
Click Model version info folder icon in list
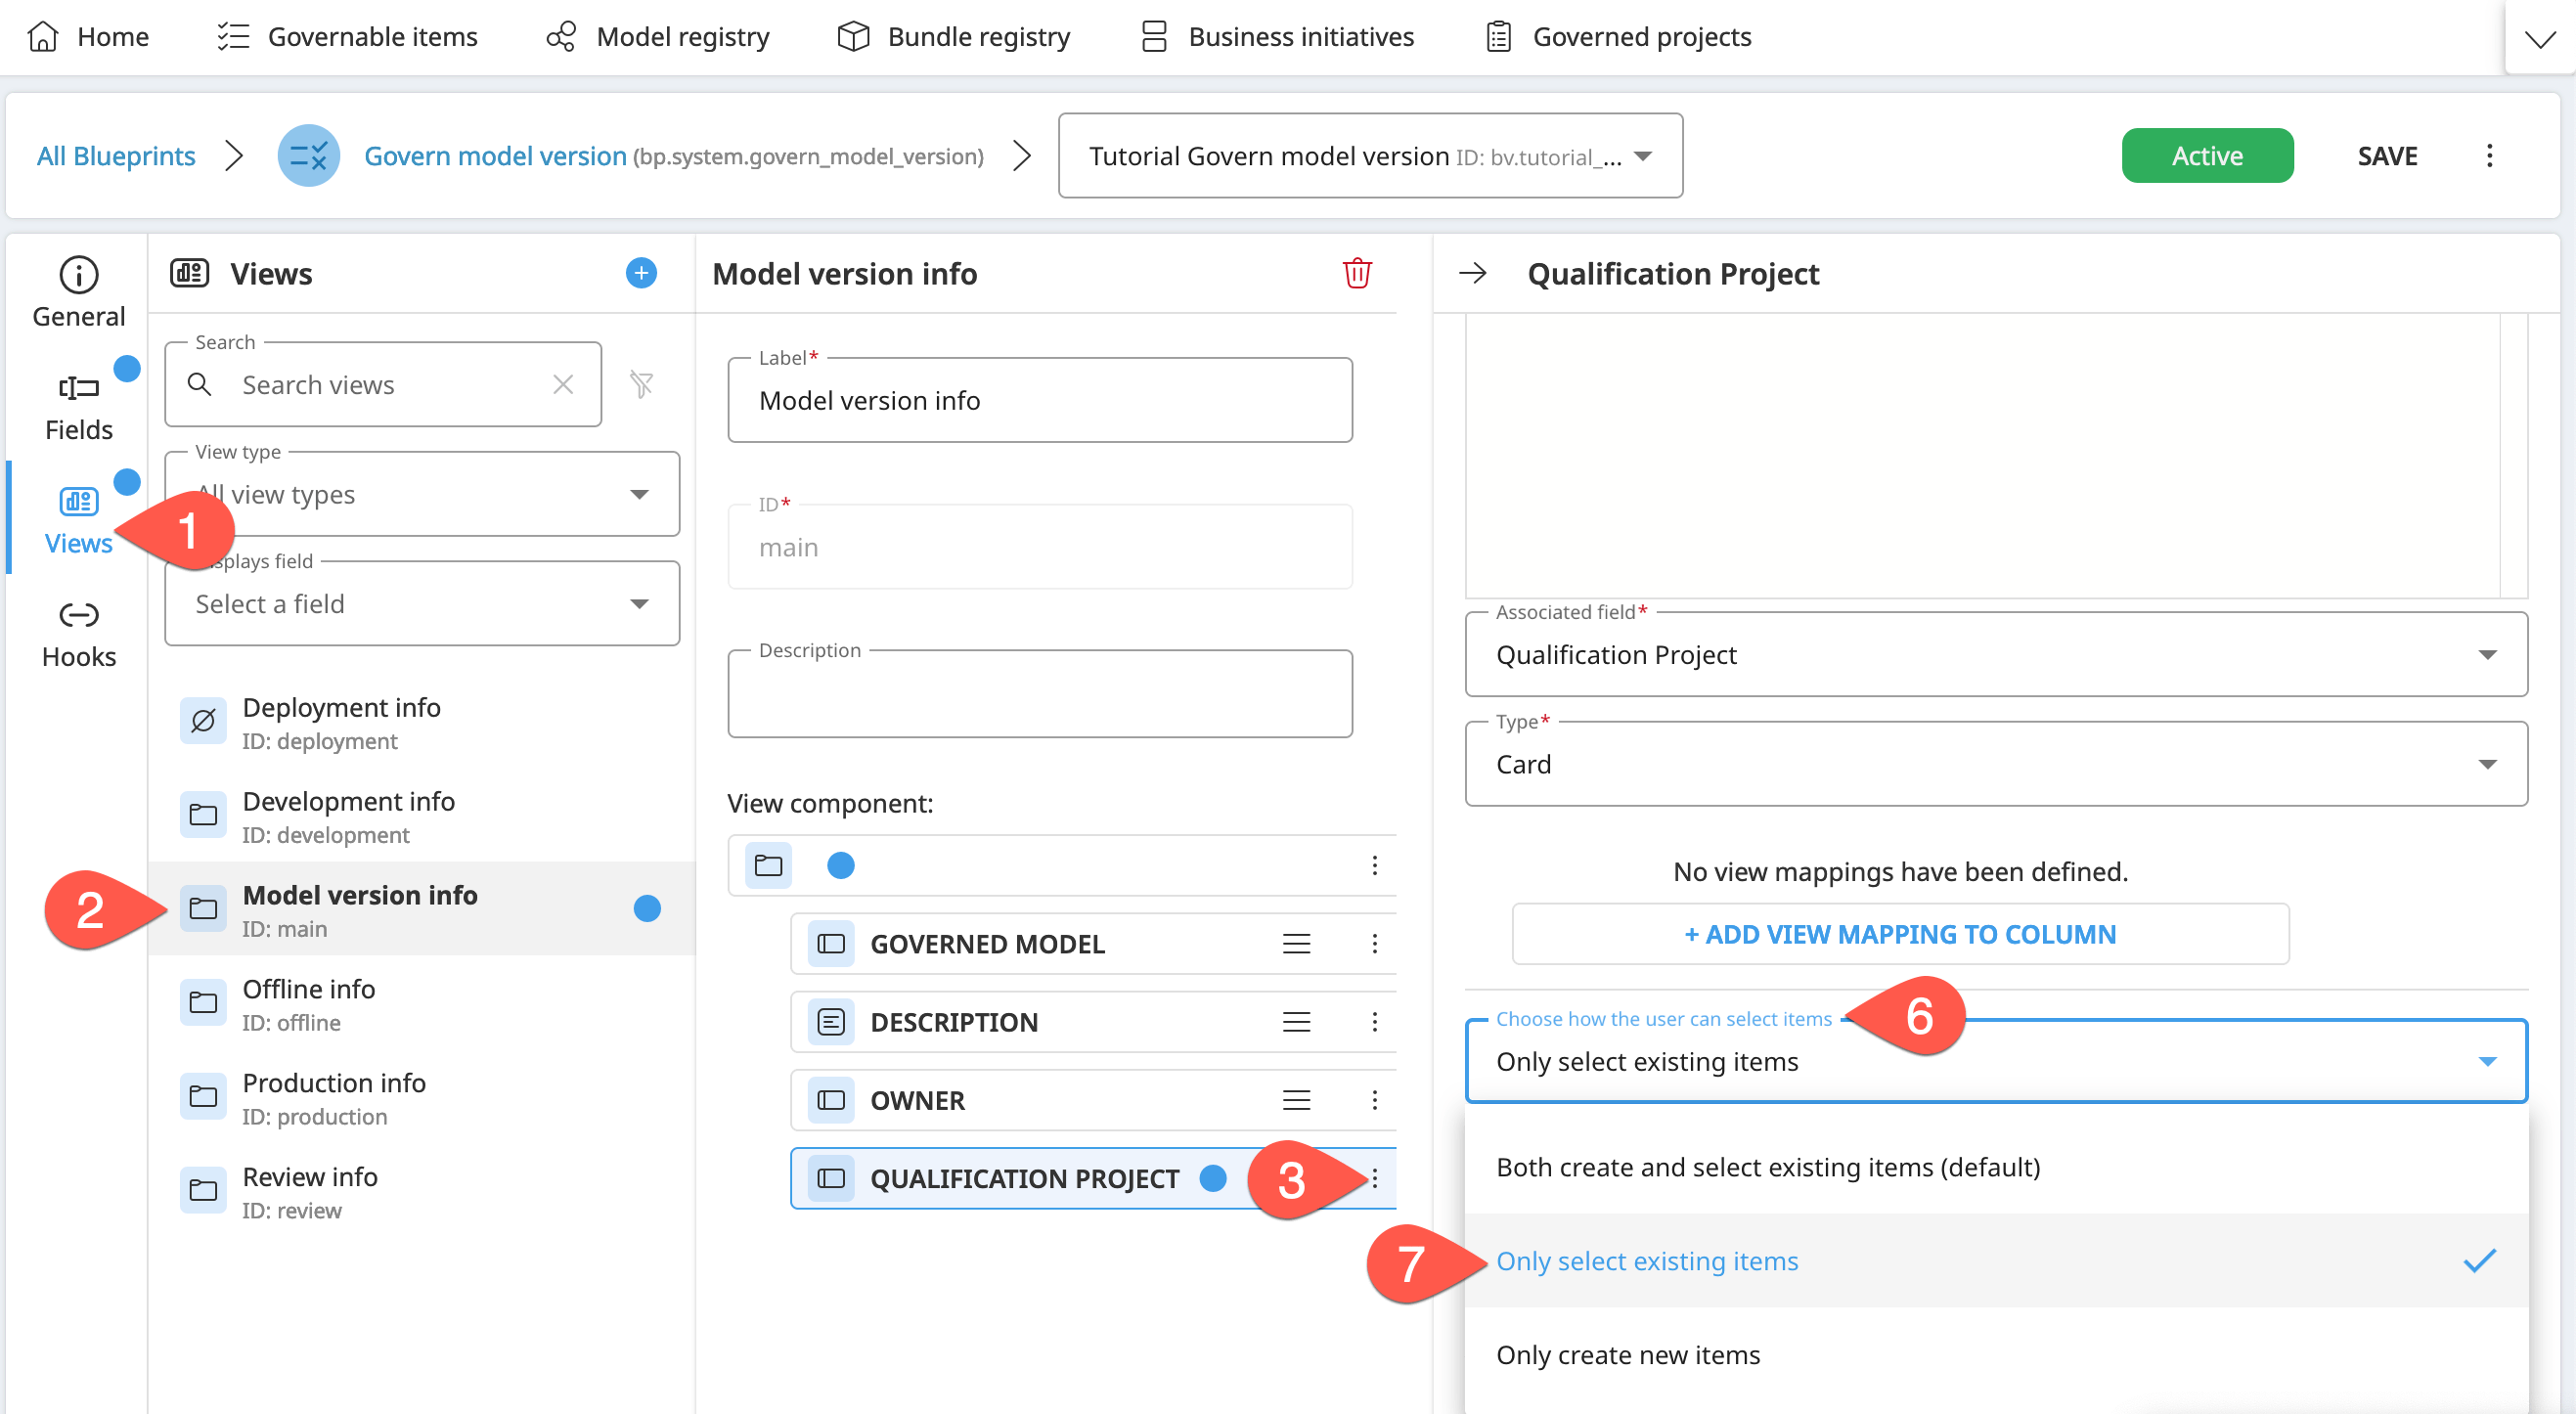[x=203, y=909]
